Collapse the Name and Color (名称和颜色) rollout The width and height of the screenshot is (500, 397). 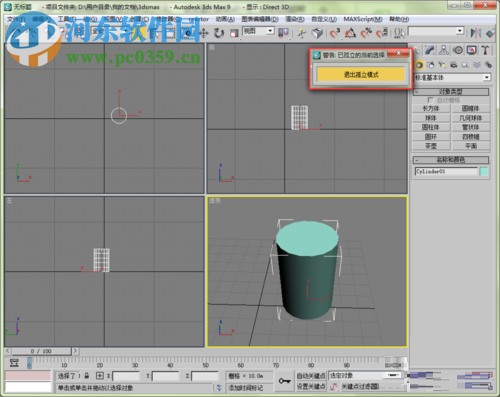pos(451,160)
